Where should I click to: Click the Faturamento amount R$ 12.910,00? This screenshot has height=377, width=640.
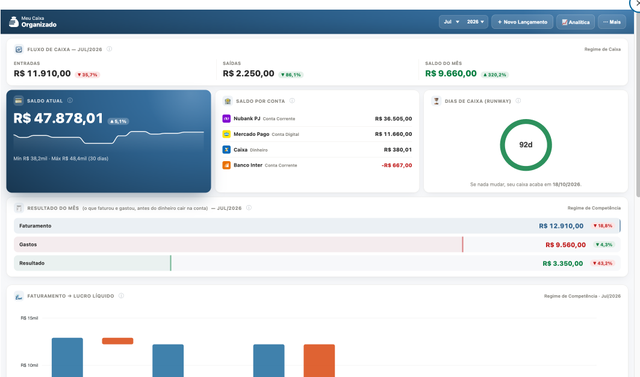pos(561,226)
